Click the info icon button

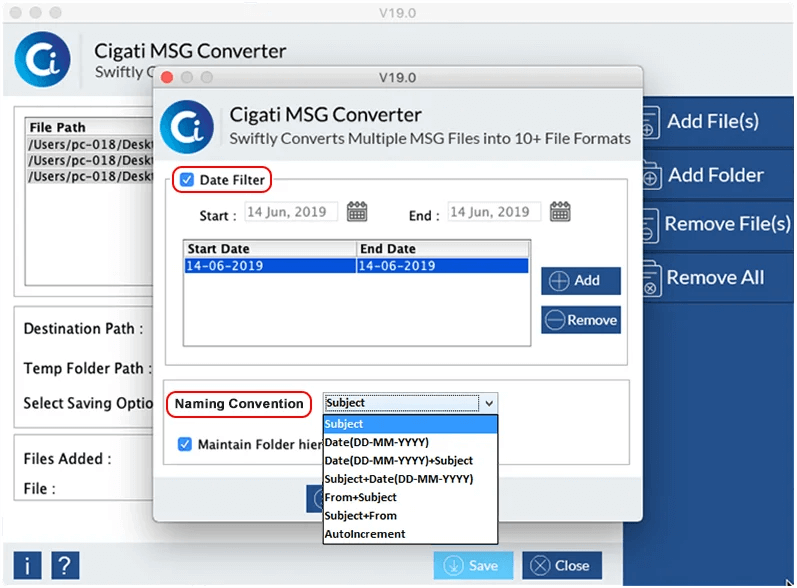[x=27, y=565]
